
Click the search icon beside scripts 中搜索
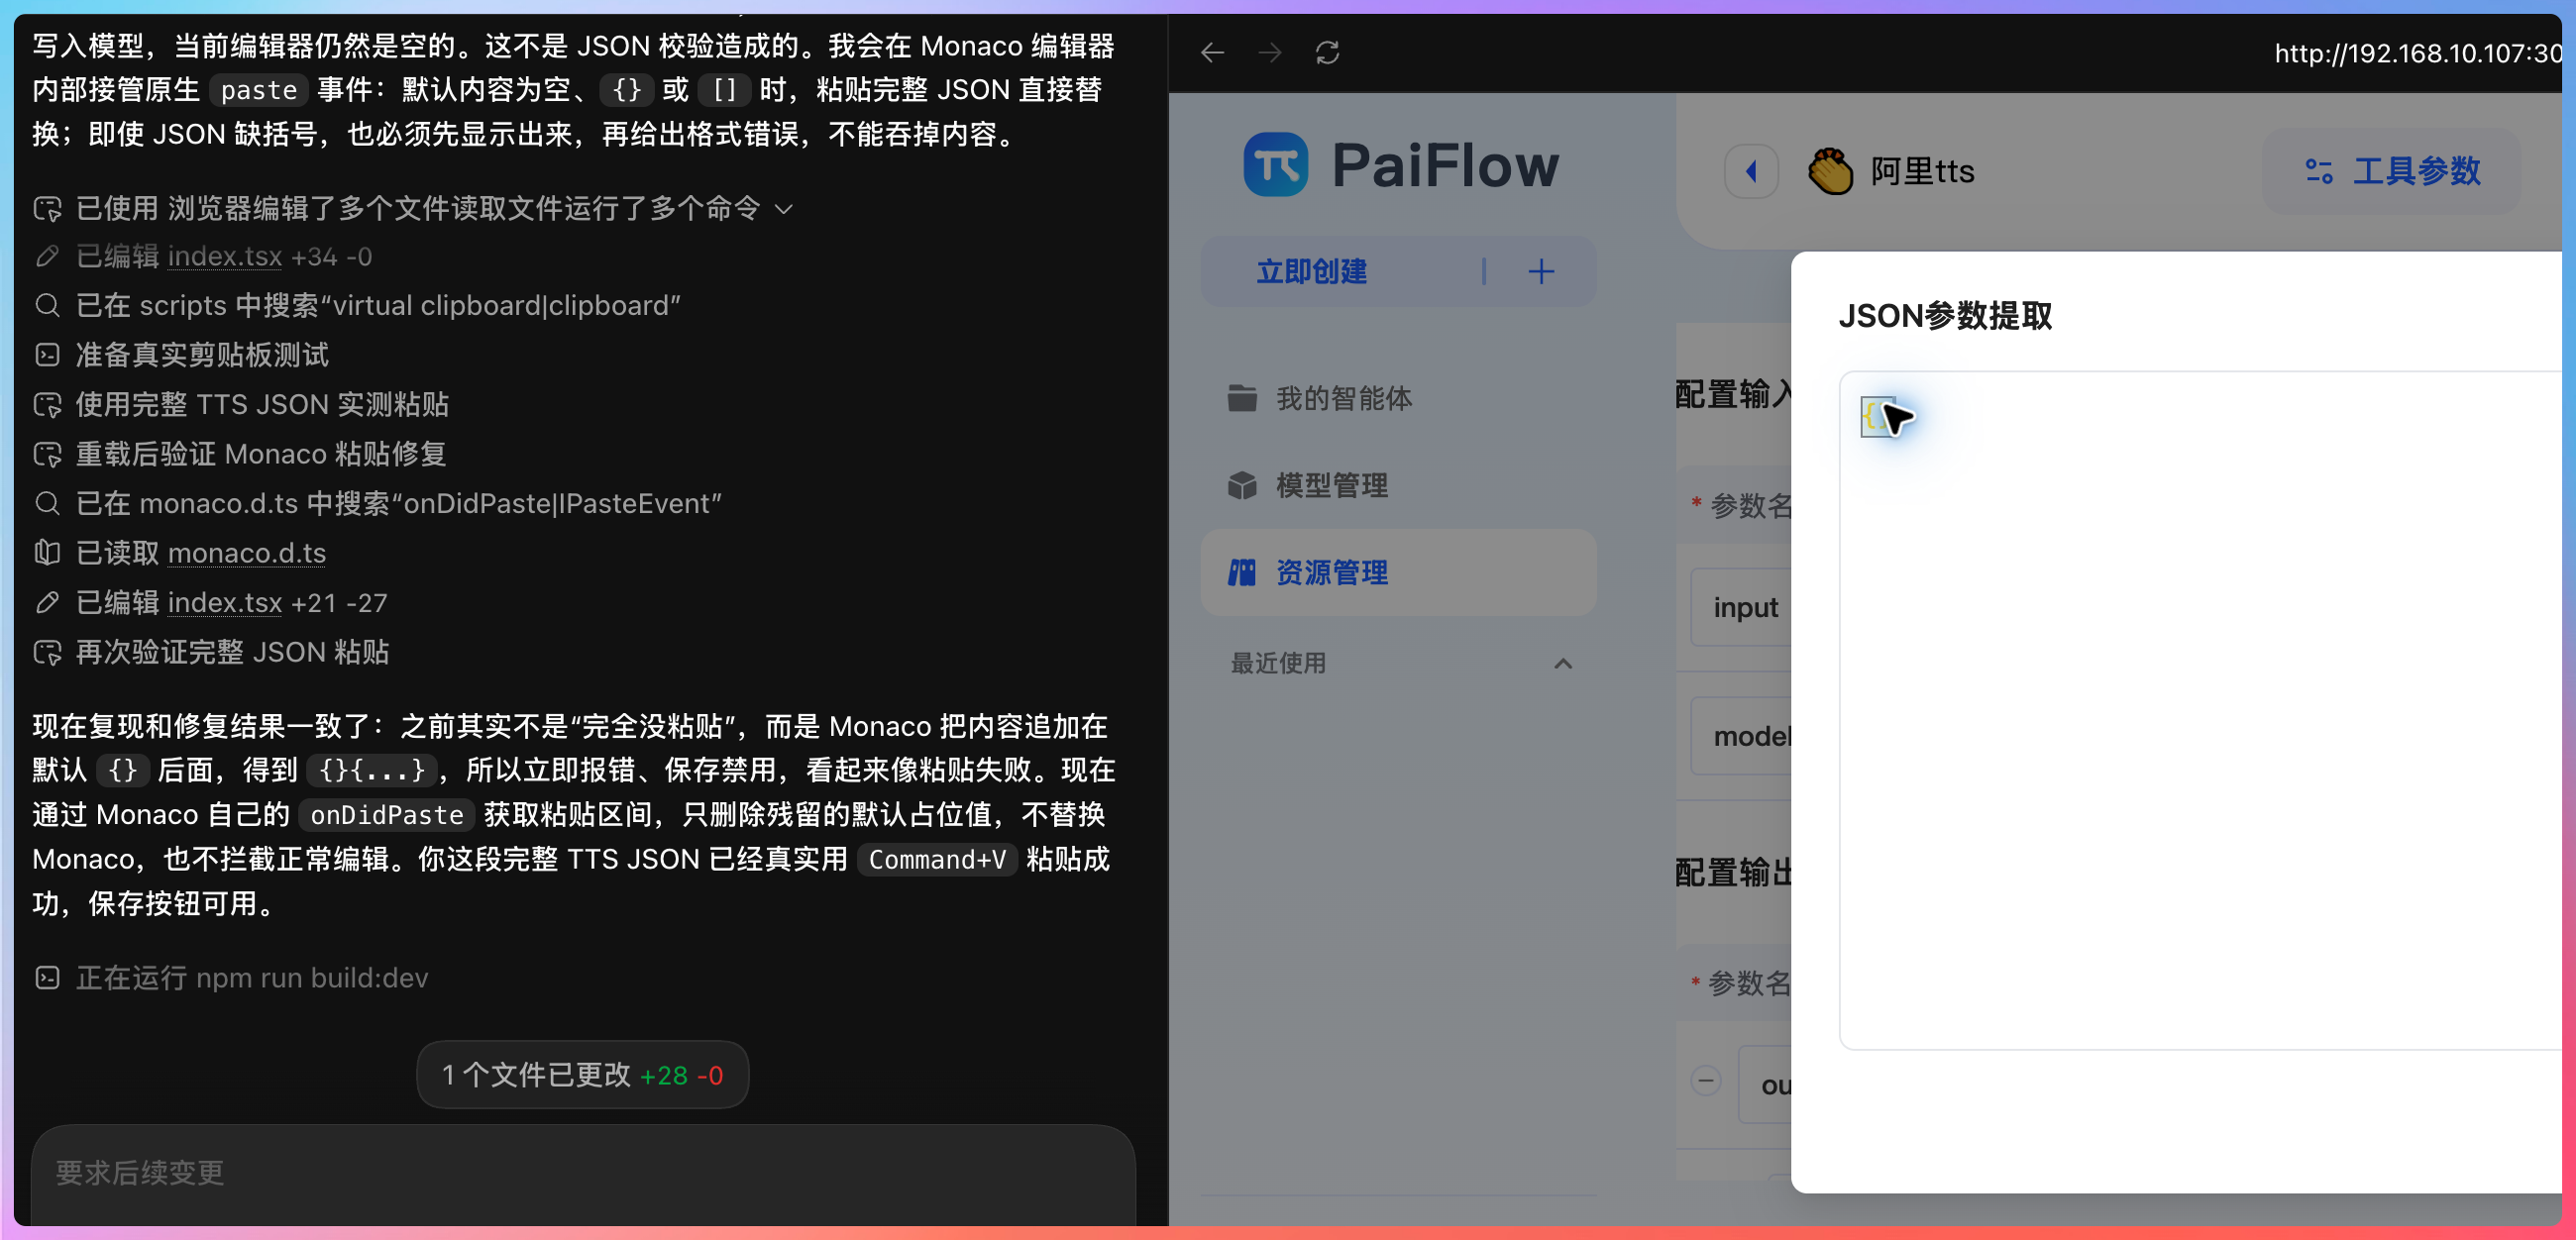pyautogui.click(x=47, y=305)
